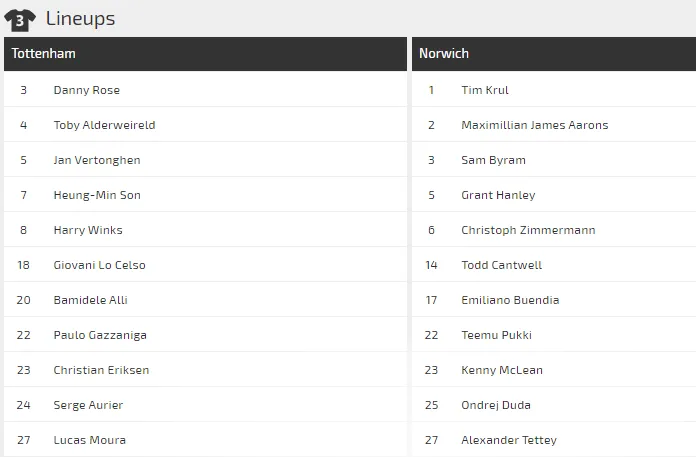Select Bamidele Alli from the list

tap(90, 300)
